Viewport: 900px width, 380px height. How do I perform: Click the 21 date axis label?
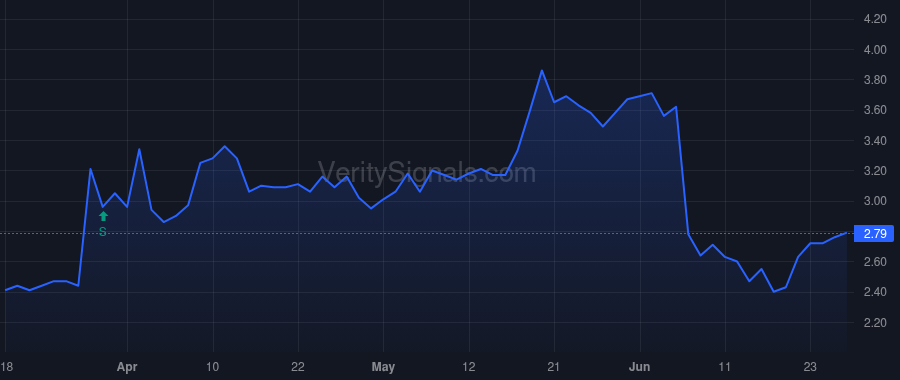click(x=554, y=367)
